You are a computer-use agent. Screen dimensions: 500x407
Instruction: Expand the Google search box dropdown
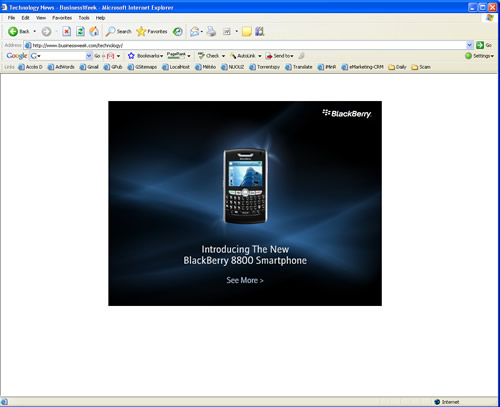pos(89,56)
